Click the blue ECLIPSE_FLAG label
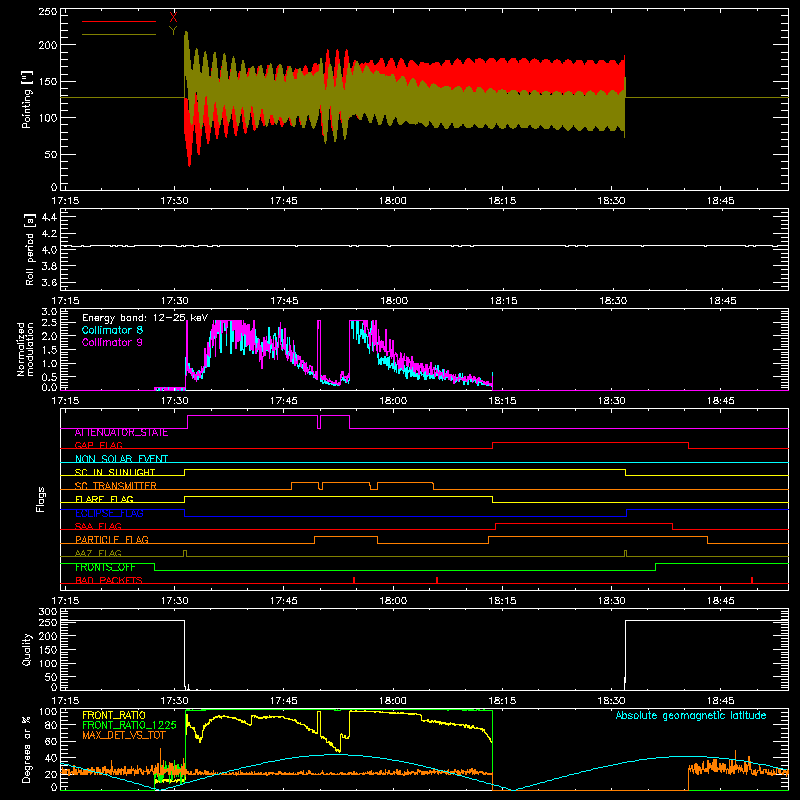Viewport: 800px width, 800px height. point(109,513)
